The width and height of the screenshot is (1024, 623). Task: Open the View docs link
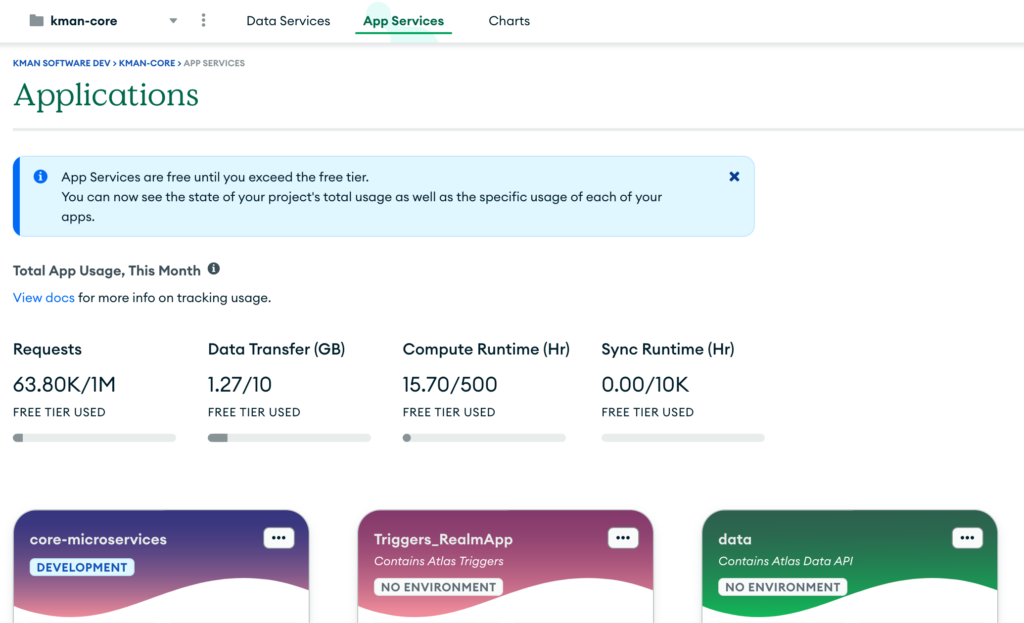44,298
